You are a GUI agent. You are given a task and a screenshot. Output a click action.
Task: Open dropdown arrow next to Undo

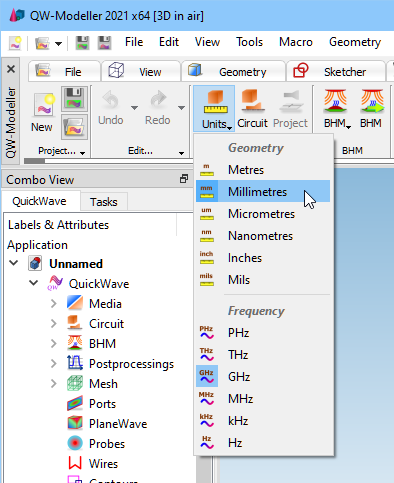click(x=134, y=108)
